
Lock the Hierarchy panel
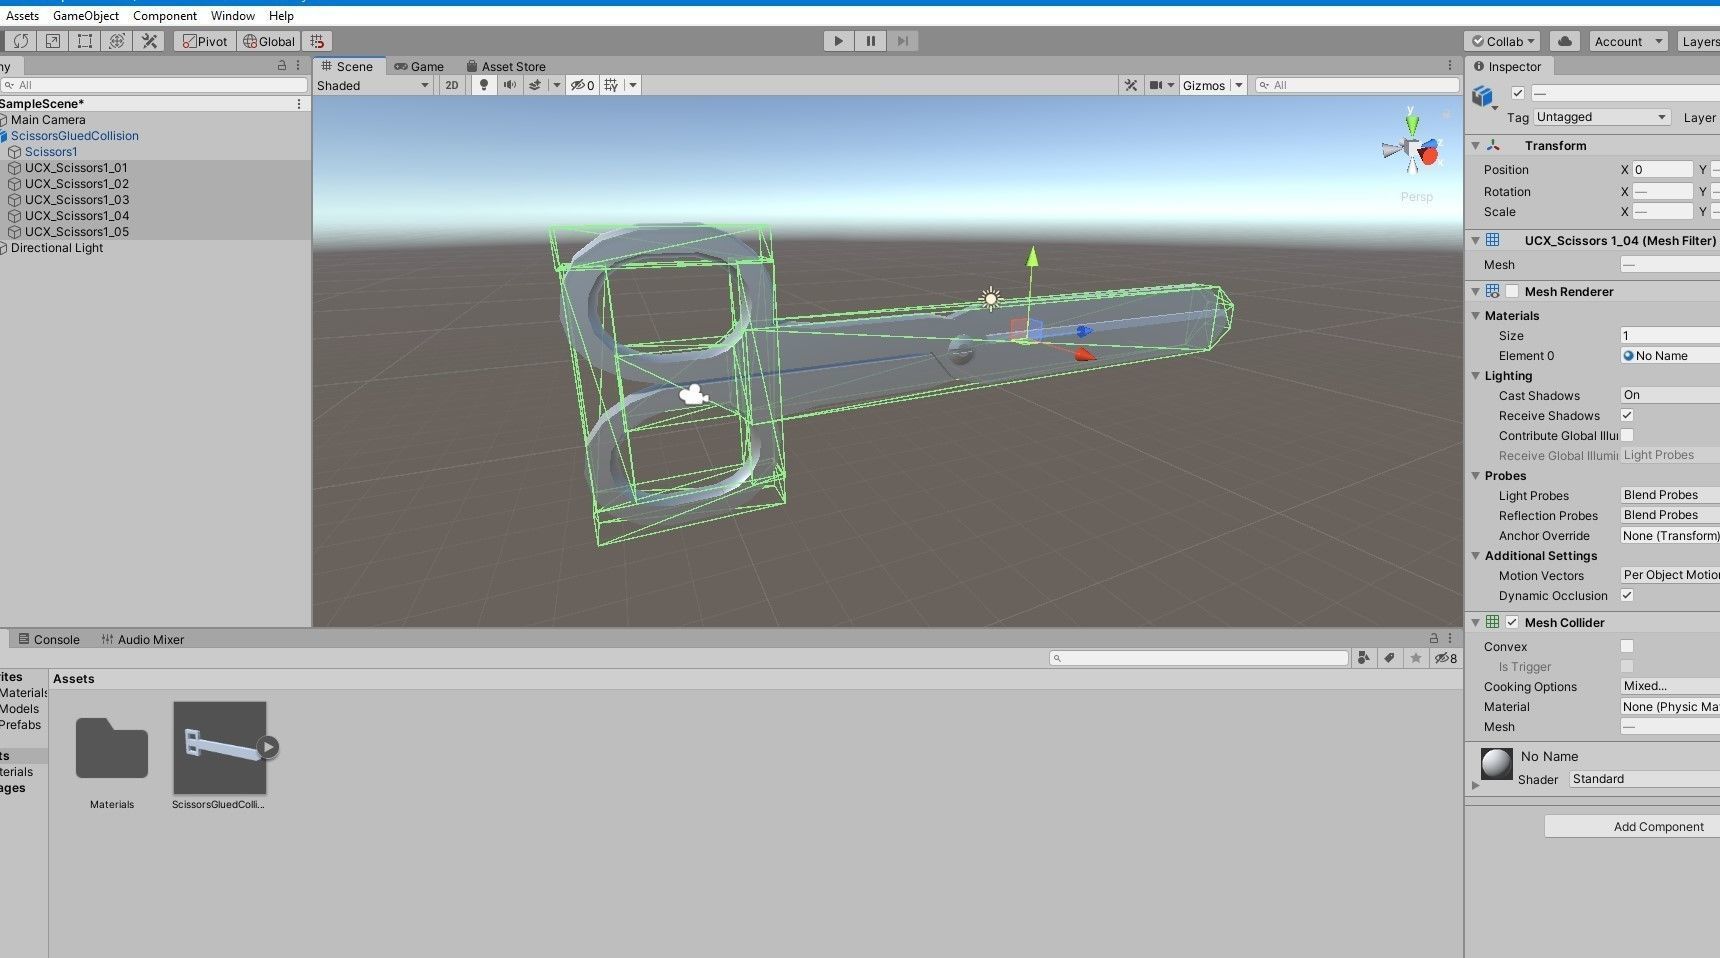pos(282,65)
